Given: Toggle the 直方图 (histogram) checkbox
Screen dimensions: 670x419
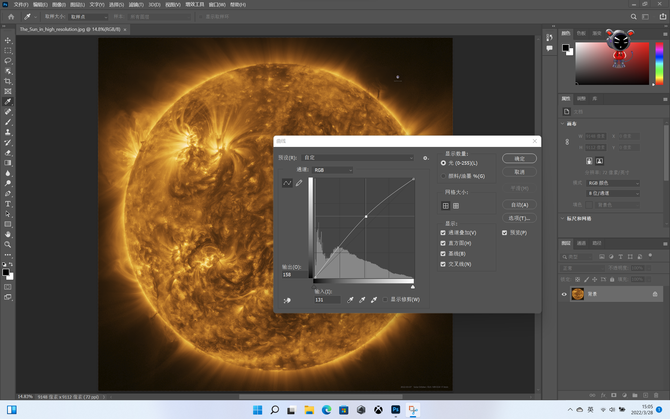Looking at the screenshot, I should pyautogui.click(x=444, y=243).
